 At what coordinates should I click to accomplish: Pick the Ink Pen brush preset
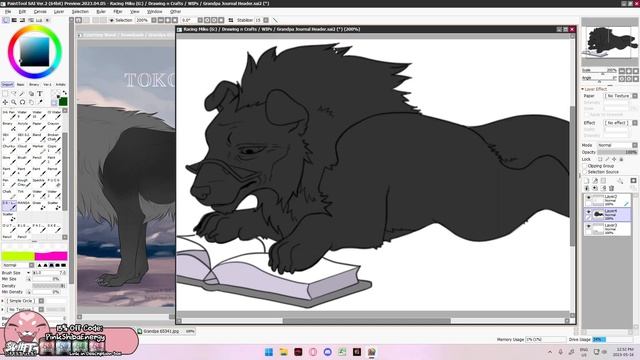tap(9, 115)
